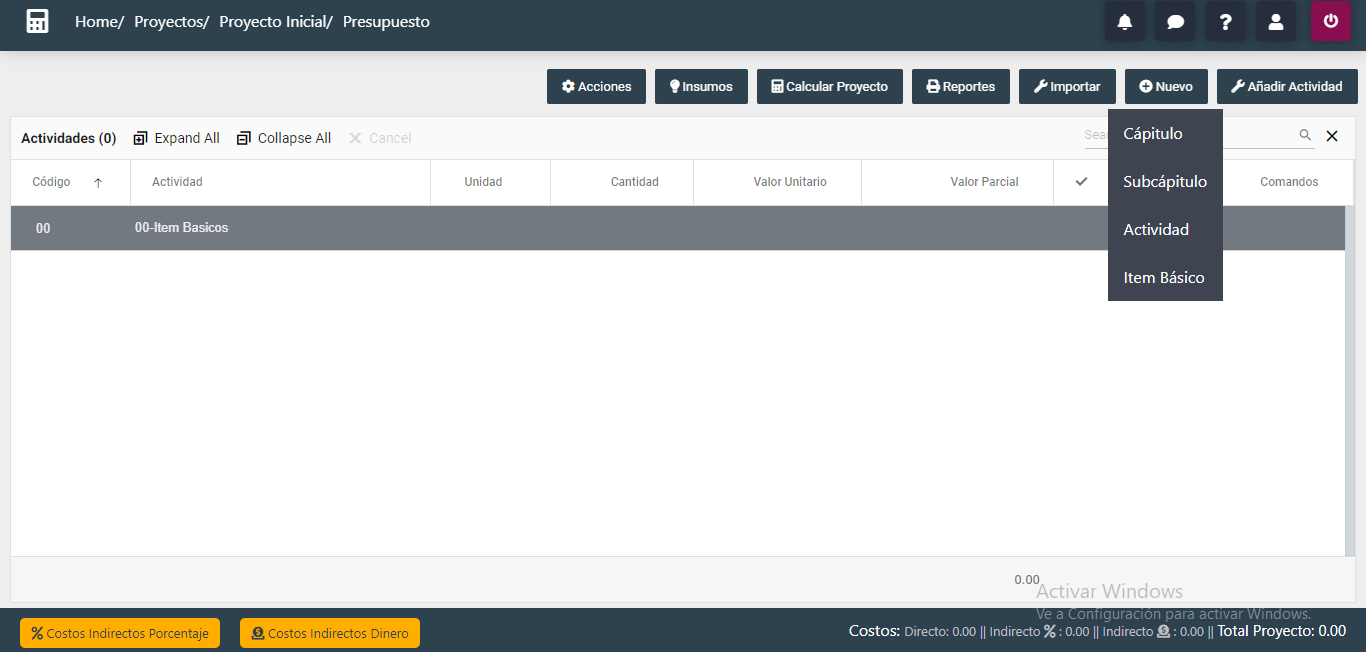Click the Total Proyecto: 0.00 text
The height and width of the screenshot is (652, 1366).
[1281, 631]
